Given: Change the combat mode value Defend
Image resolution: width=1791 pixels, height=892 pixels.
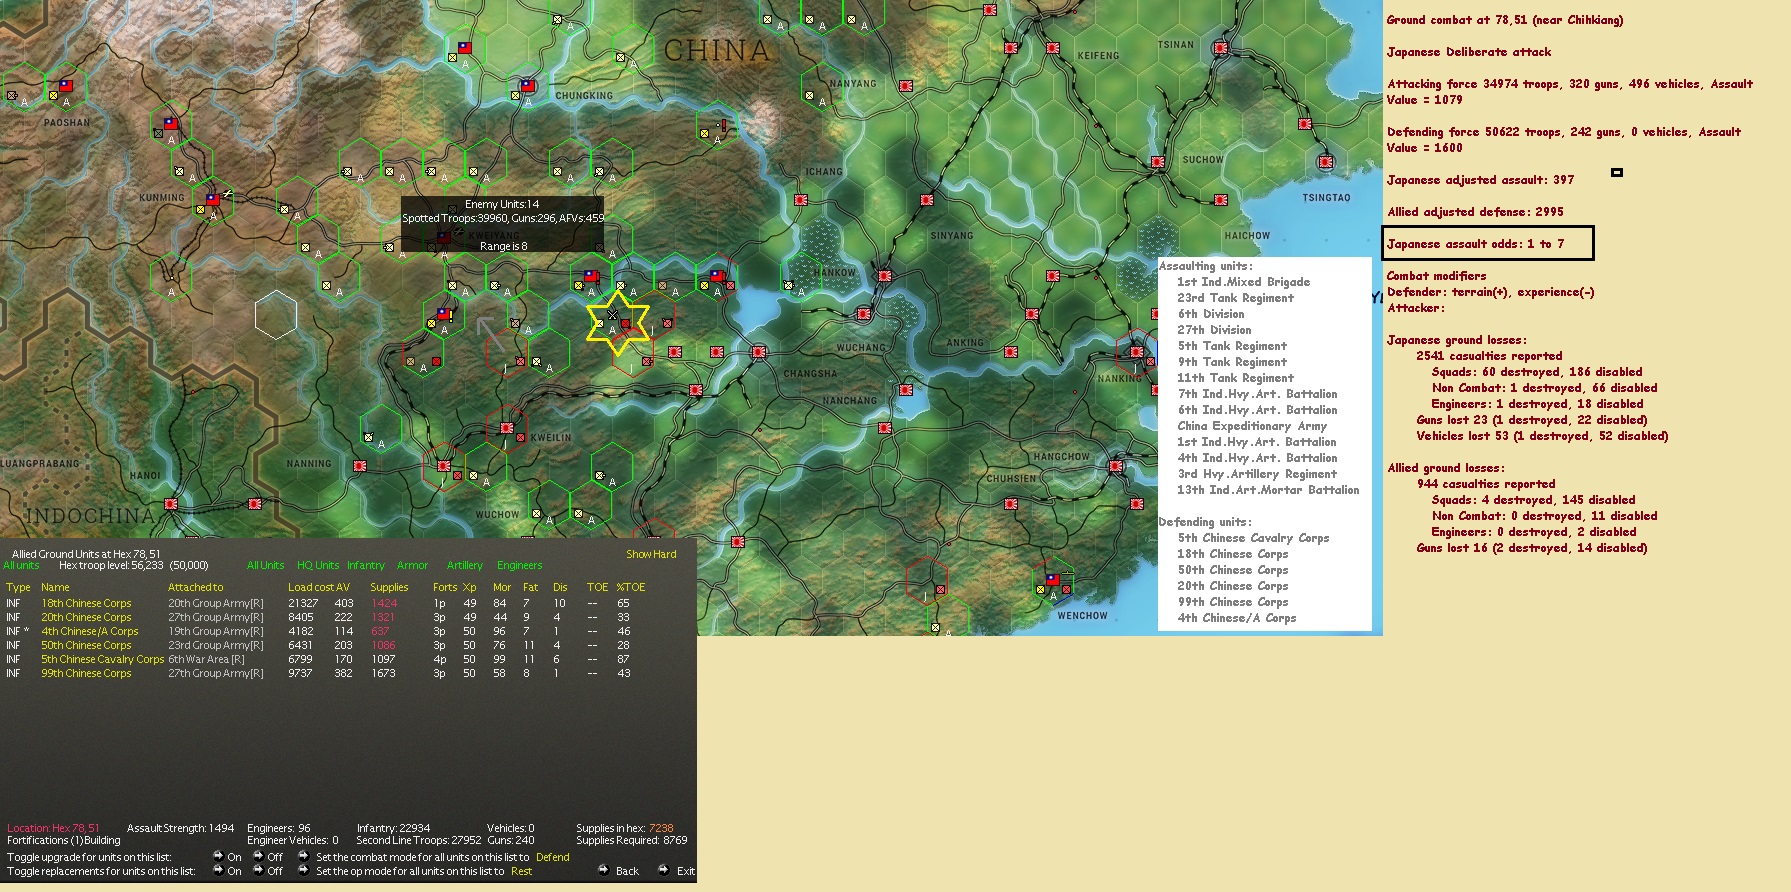Looking at the screenshot, I should [553, 857].
